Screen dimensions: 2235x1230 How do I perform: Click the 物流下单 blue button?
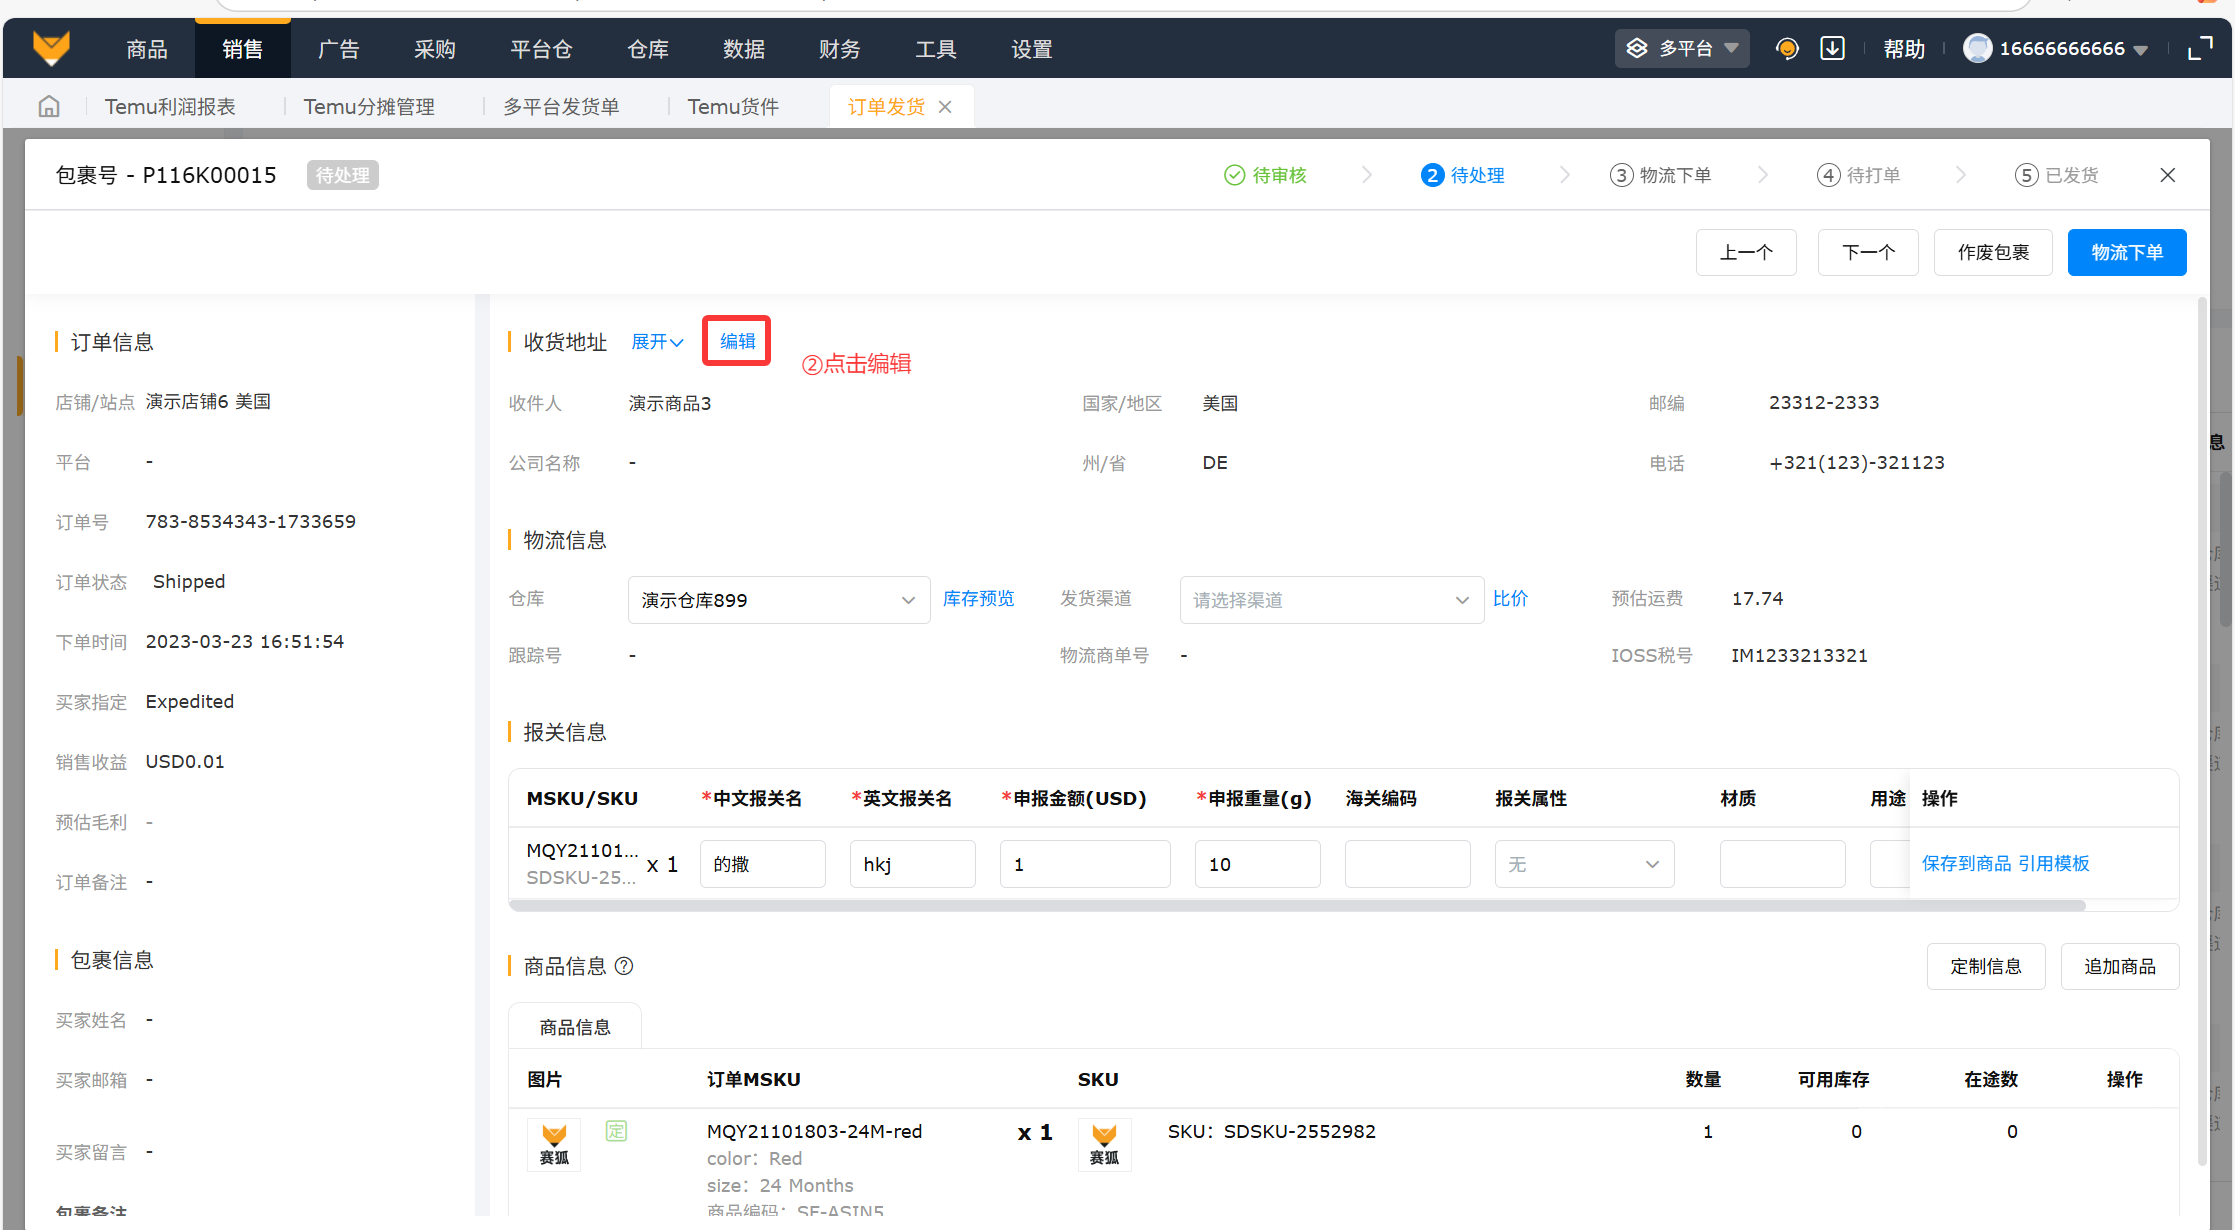click(x=2126, y=252)
